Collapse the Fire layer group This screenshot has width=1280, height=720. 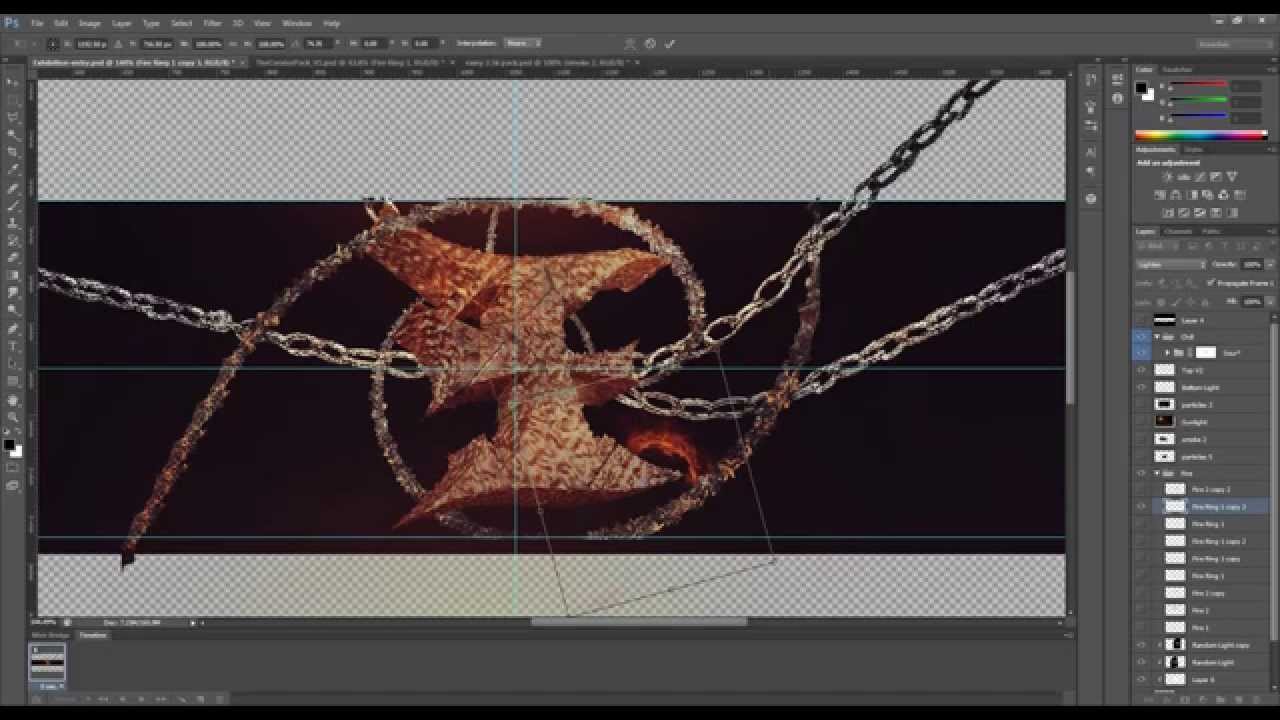point(1158,473)
